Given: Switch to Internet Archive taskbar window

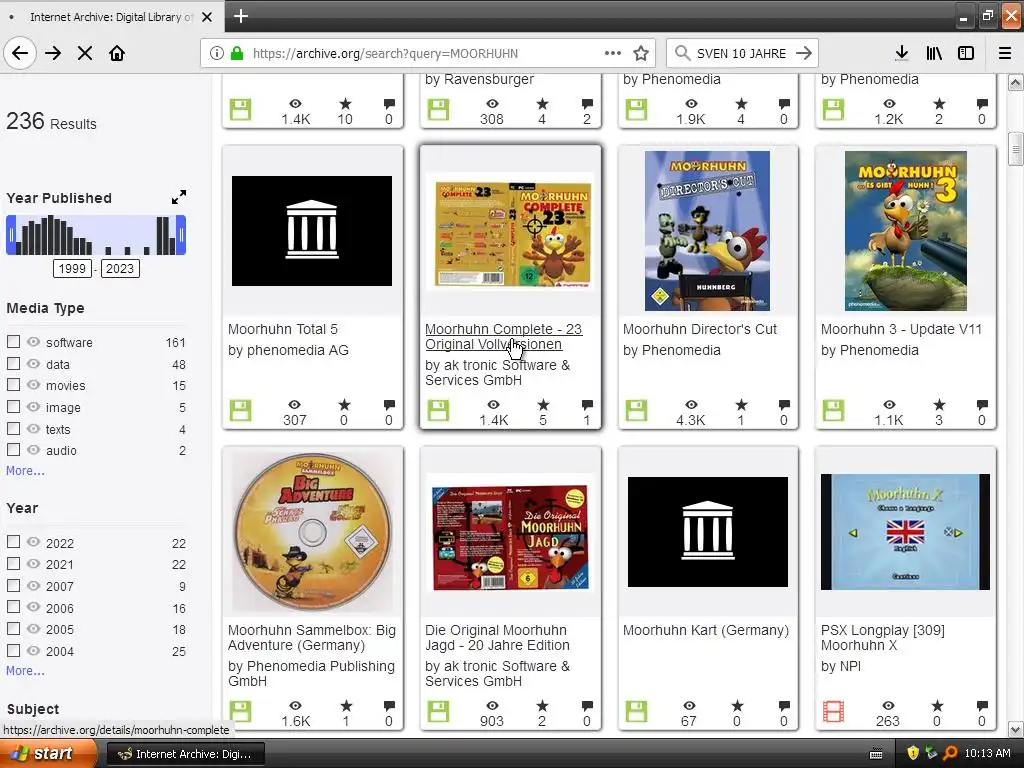Looking at the screenshot, I should pos(185,754).
